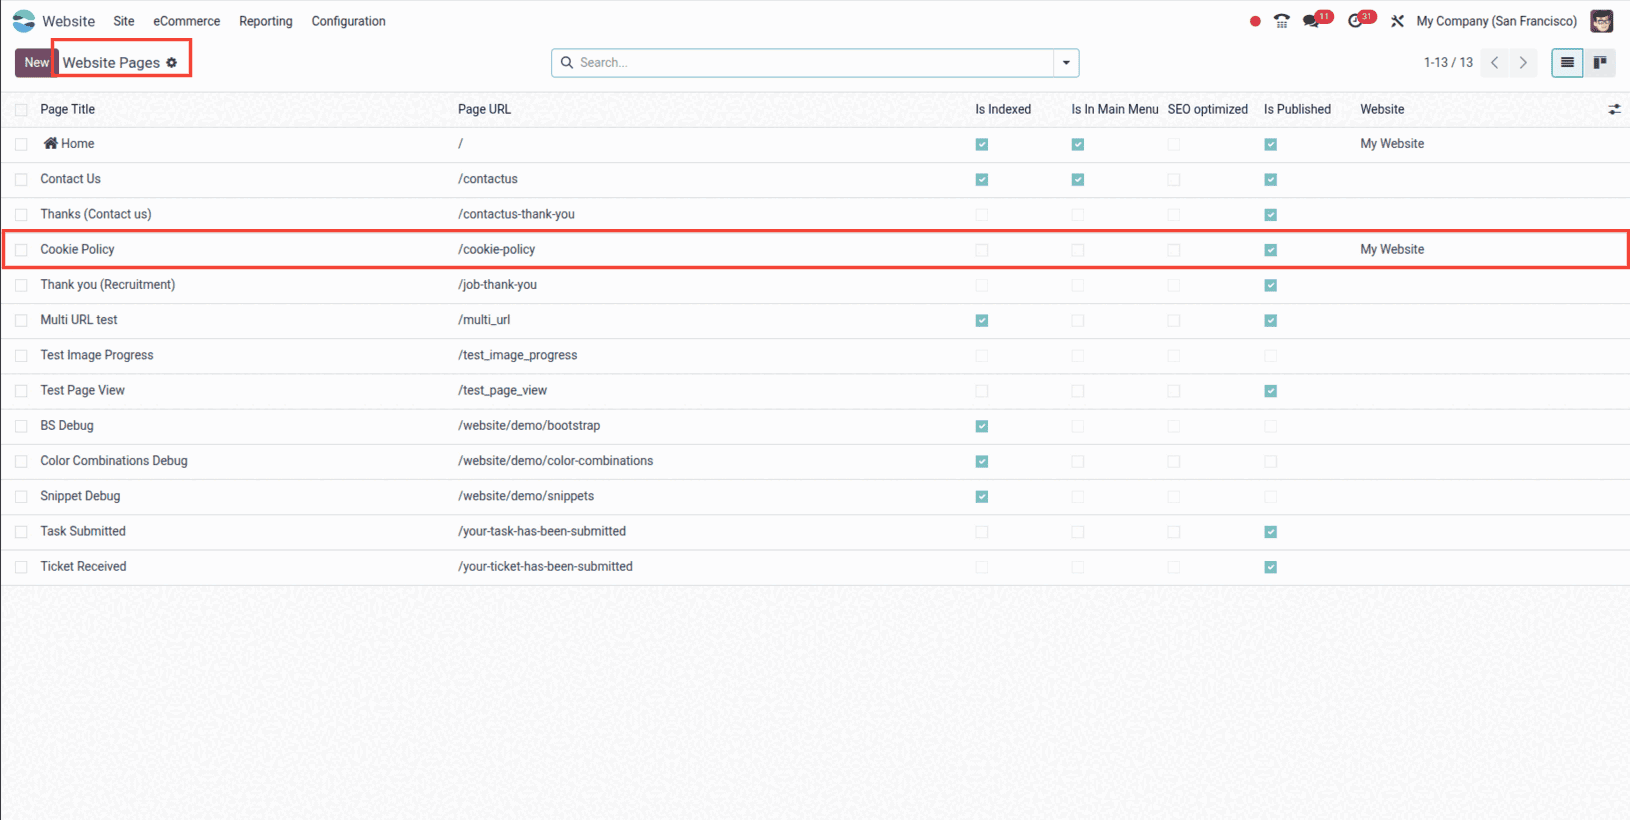The height and width of the screenshot is (820, 1630).
Task: Click the Website app title
Action: [68, 21]
